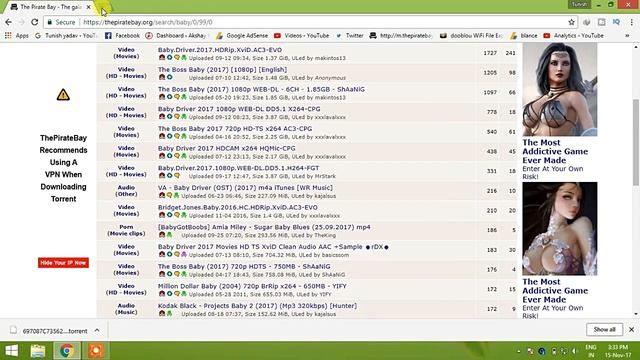Open Facebook bookmark
Screen dimensions: 640x360
pos(122,36)
